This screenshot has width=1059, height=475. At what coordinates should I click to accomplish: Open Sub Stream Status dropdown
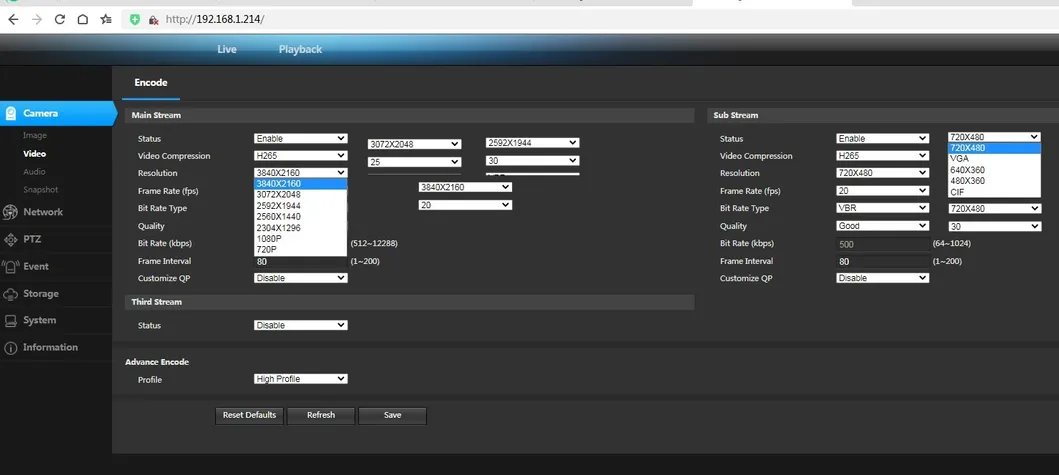pyautogui.click(x=883, y=139)
